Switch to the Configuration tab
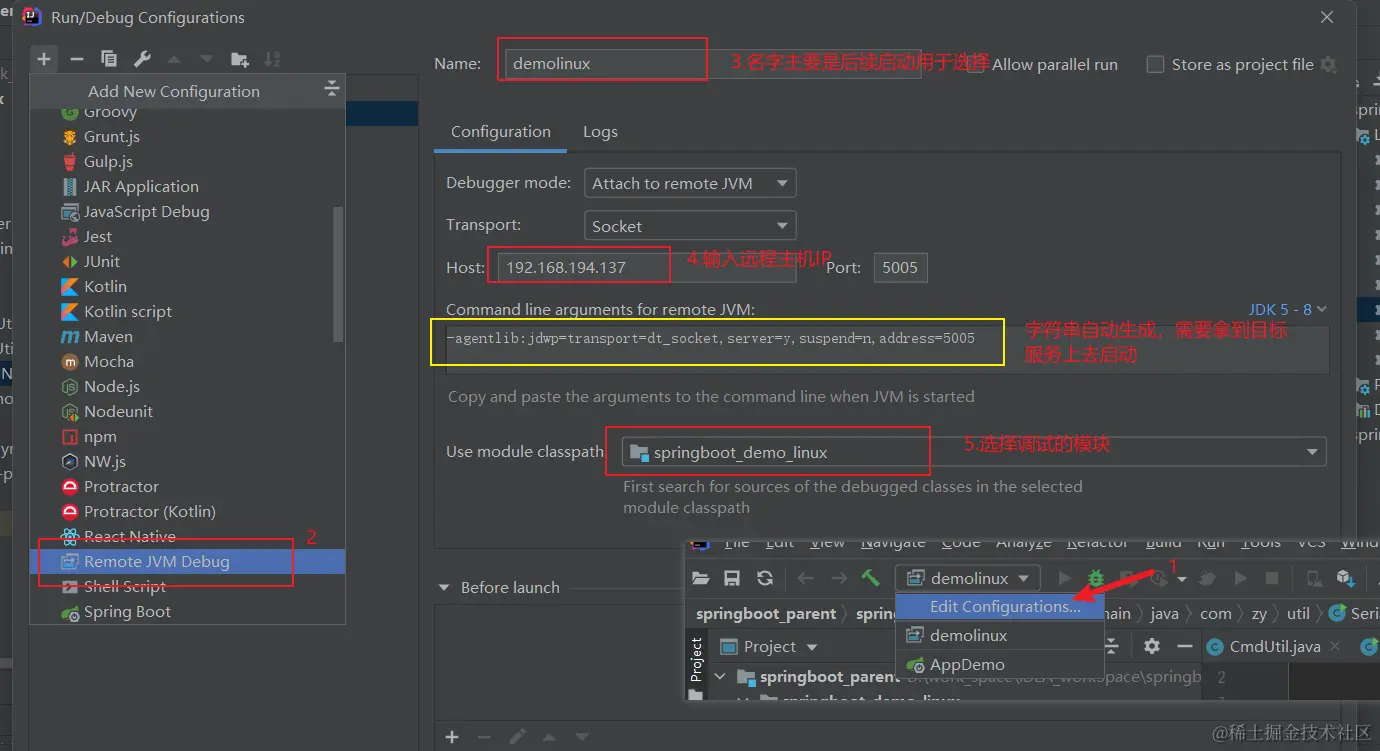The width and height of the screenshot is (1380, 751). (x=500, y=132)
